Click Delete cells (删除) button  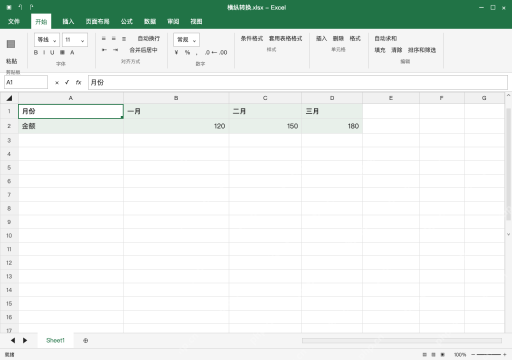click(338, 39)
